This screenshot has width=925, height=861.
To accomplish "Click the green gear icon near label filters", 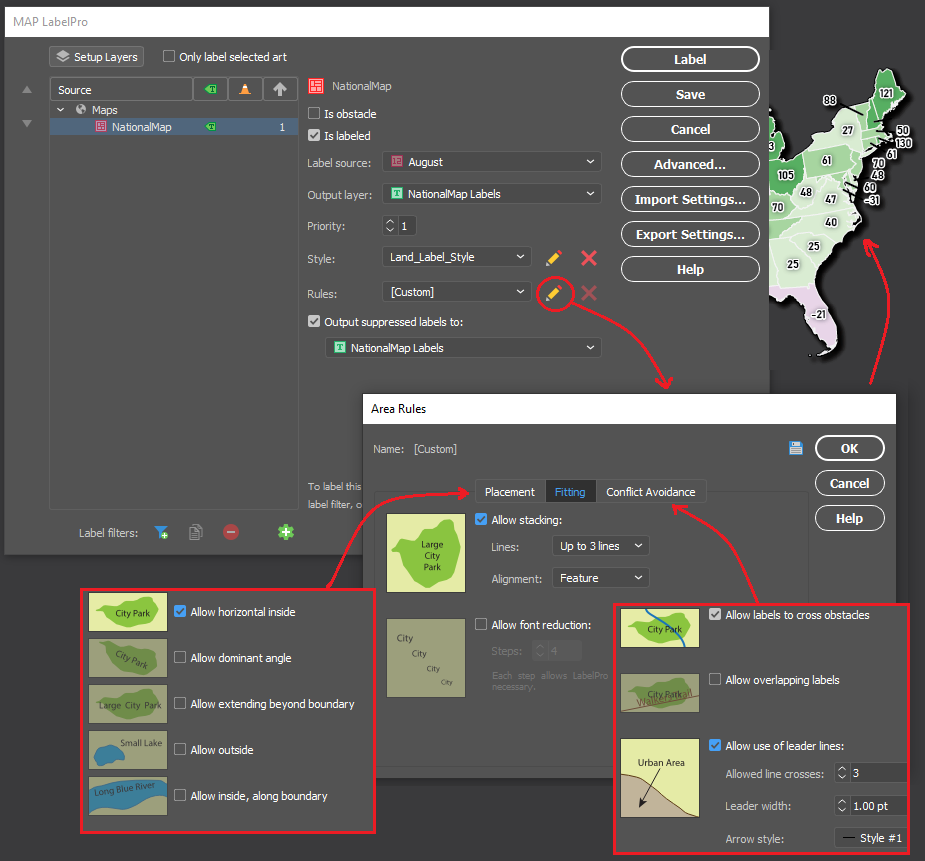I will coord(286,533).
